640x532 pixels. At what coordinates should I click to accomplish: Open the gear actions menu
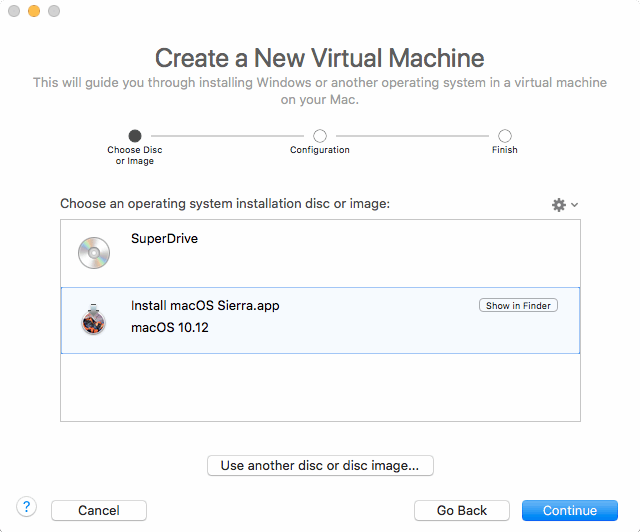click(565, 205)
